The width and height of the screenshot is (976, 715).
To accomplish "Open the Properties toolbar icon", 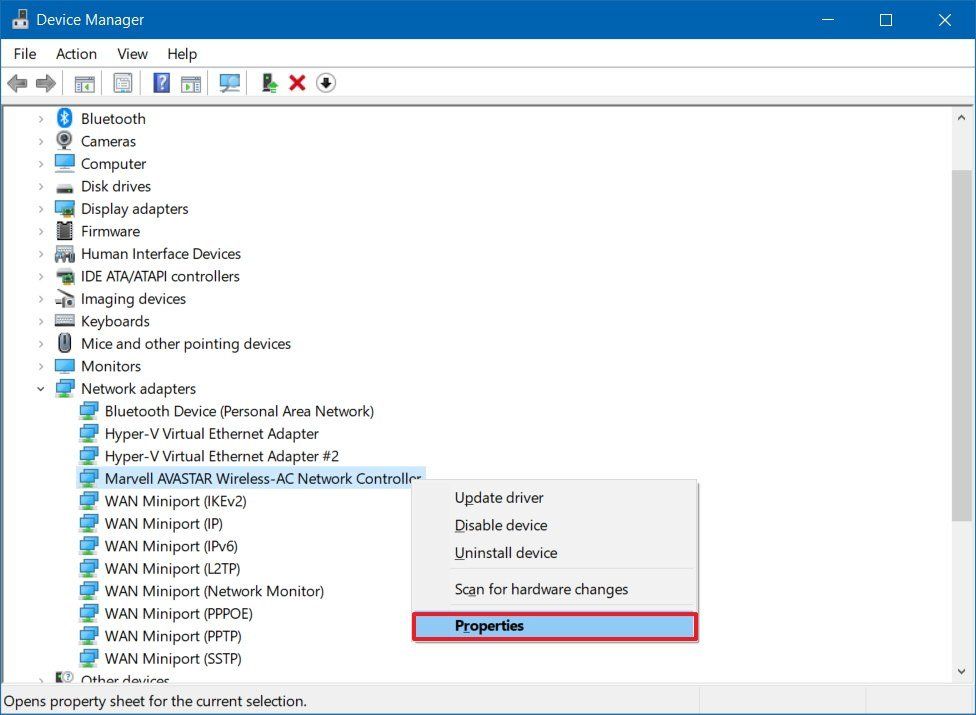I will (x=123, y=83).
